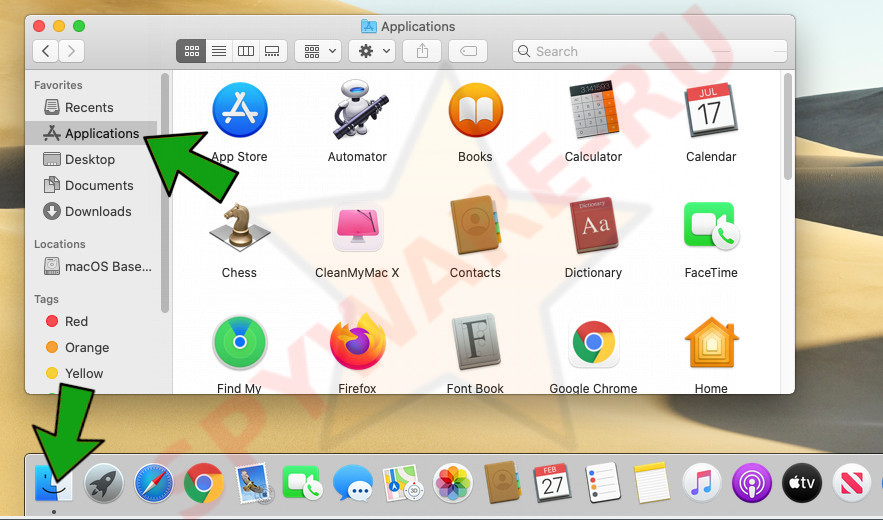Click Finder in the Dock
This screenshot has width=883, height=520.
coord(53,483)
